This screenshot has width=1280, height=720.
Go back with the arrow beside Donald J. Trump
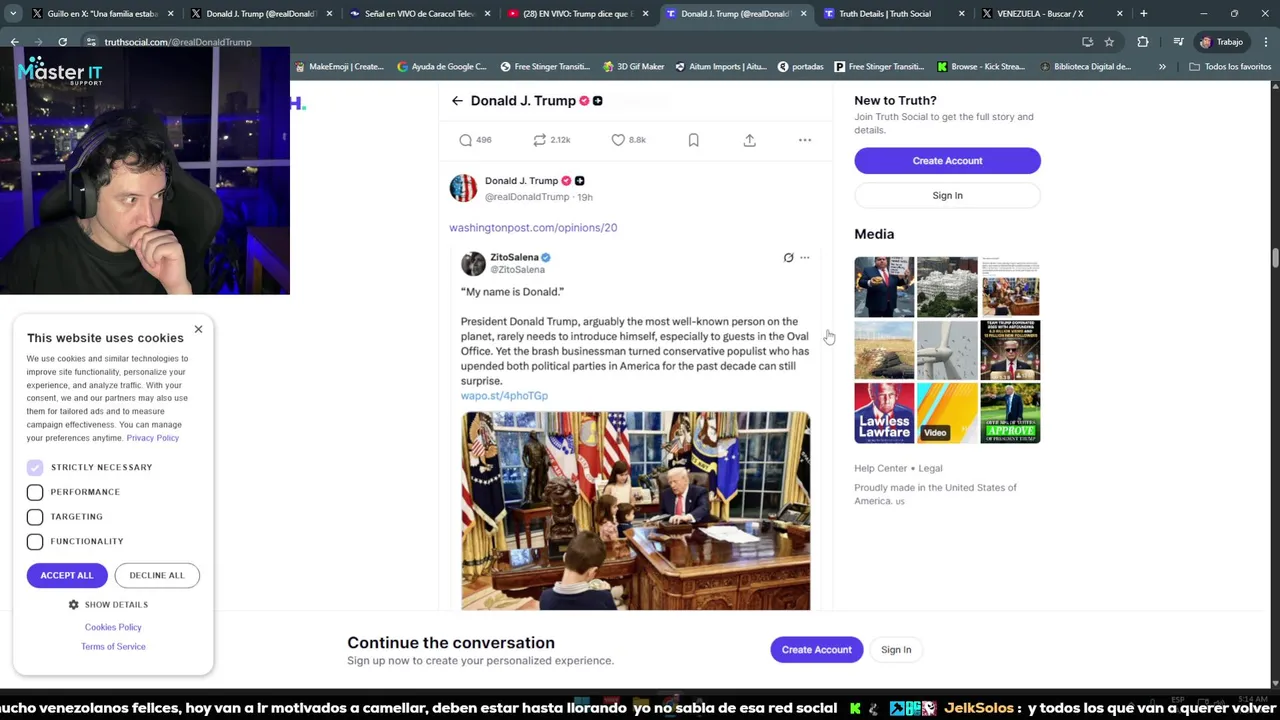pos(457,101)
